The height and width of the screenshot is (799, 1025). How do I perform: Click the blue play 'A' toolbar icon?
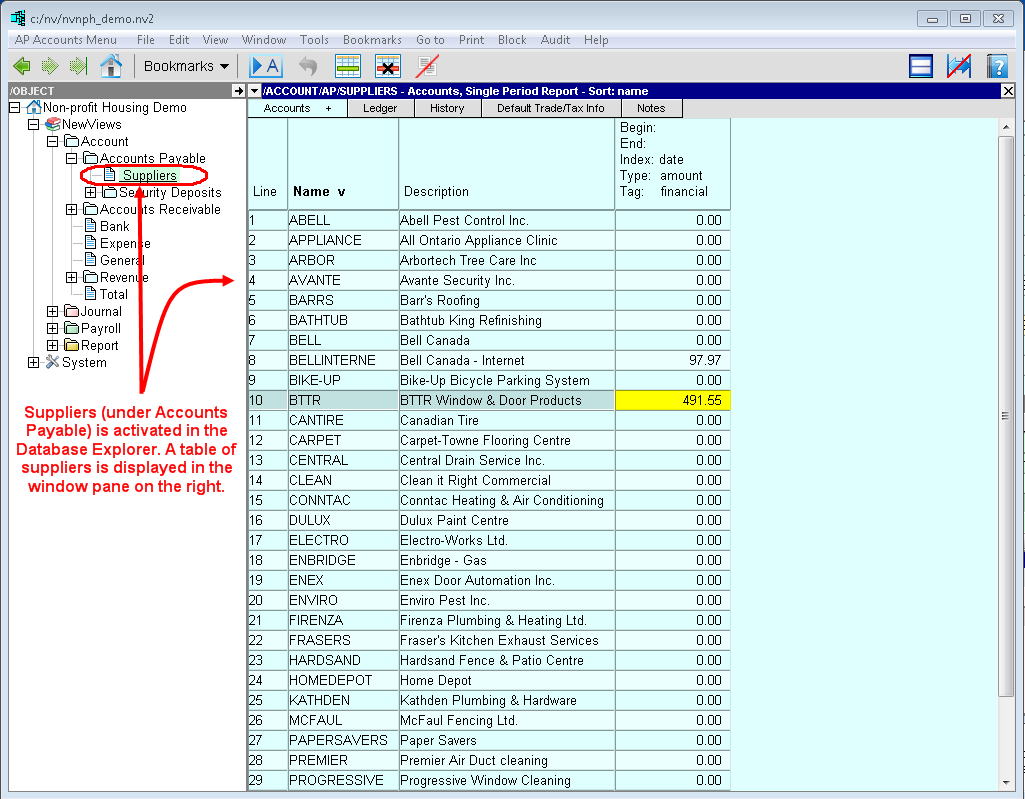(266, 67)
